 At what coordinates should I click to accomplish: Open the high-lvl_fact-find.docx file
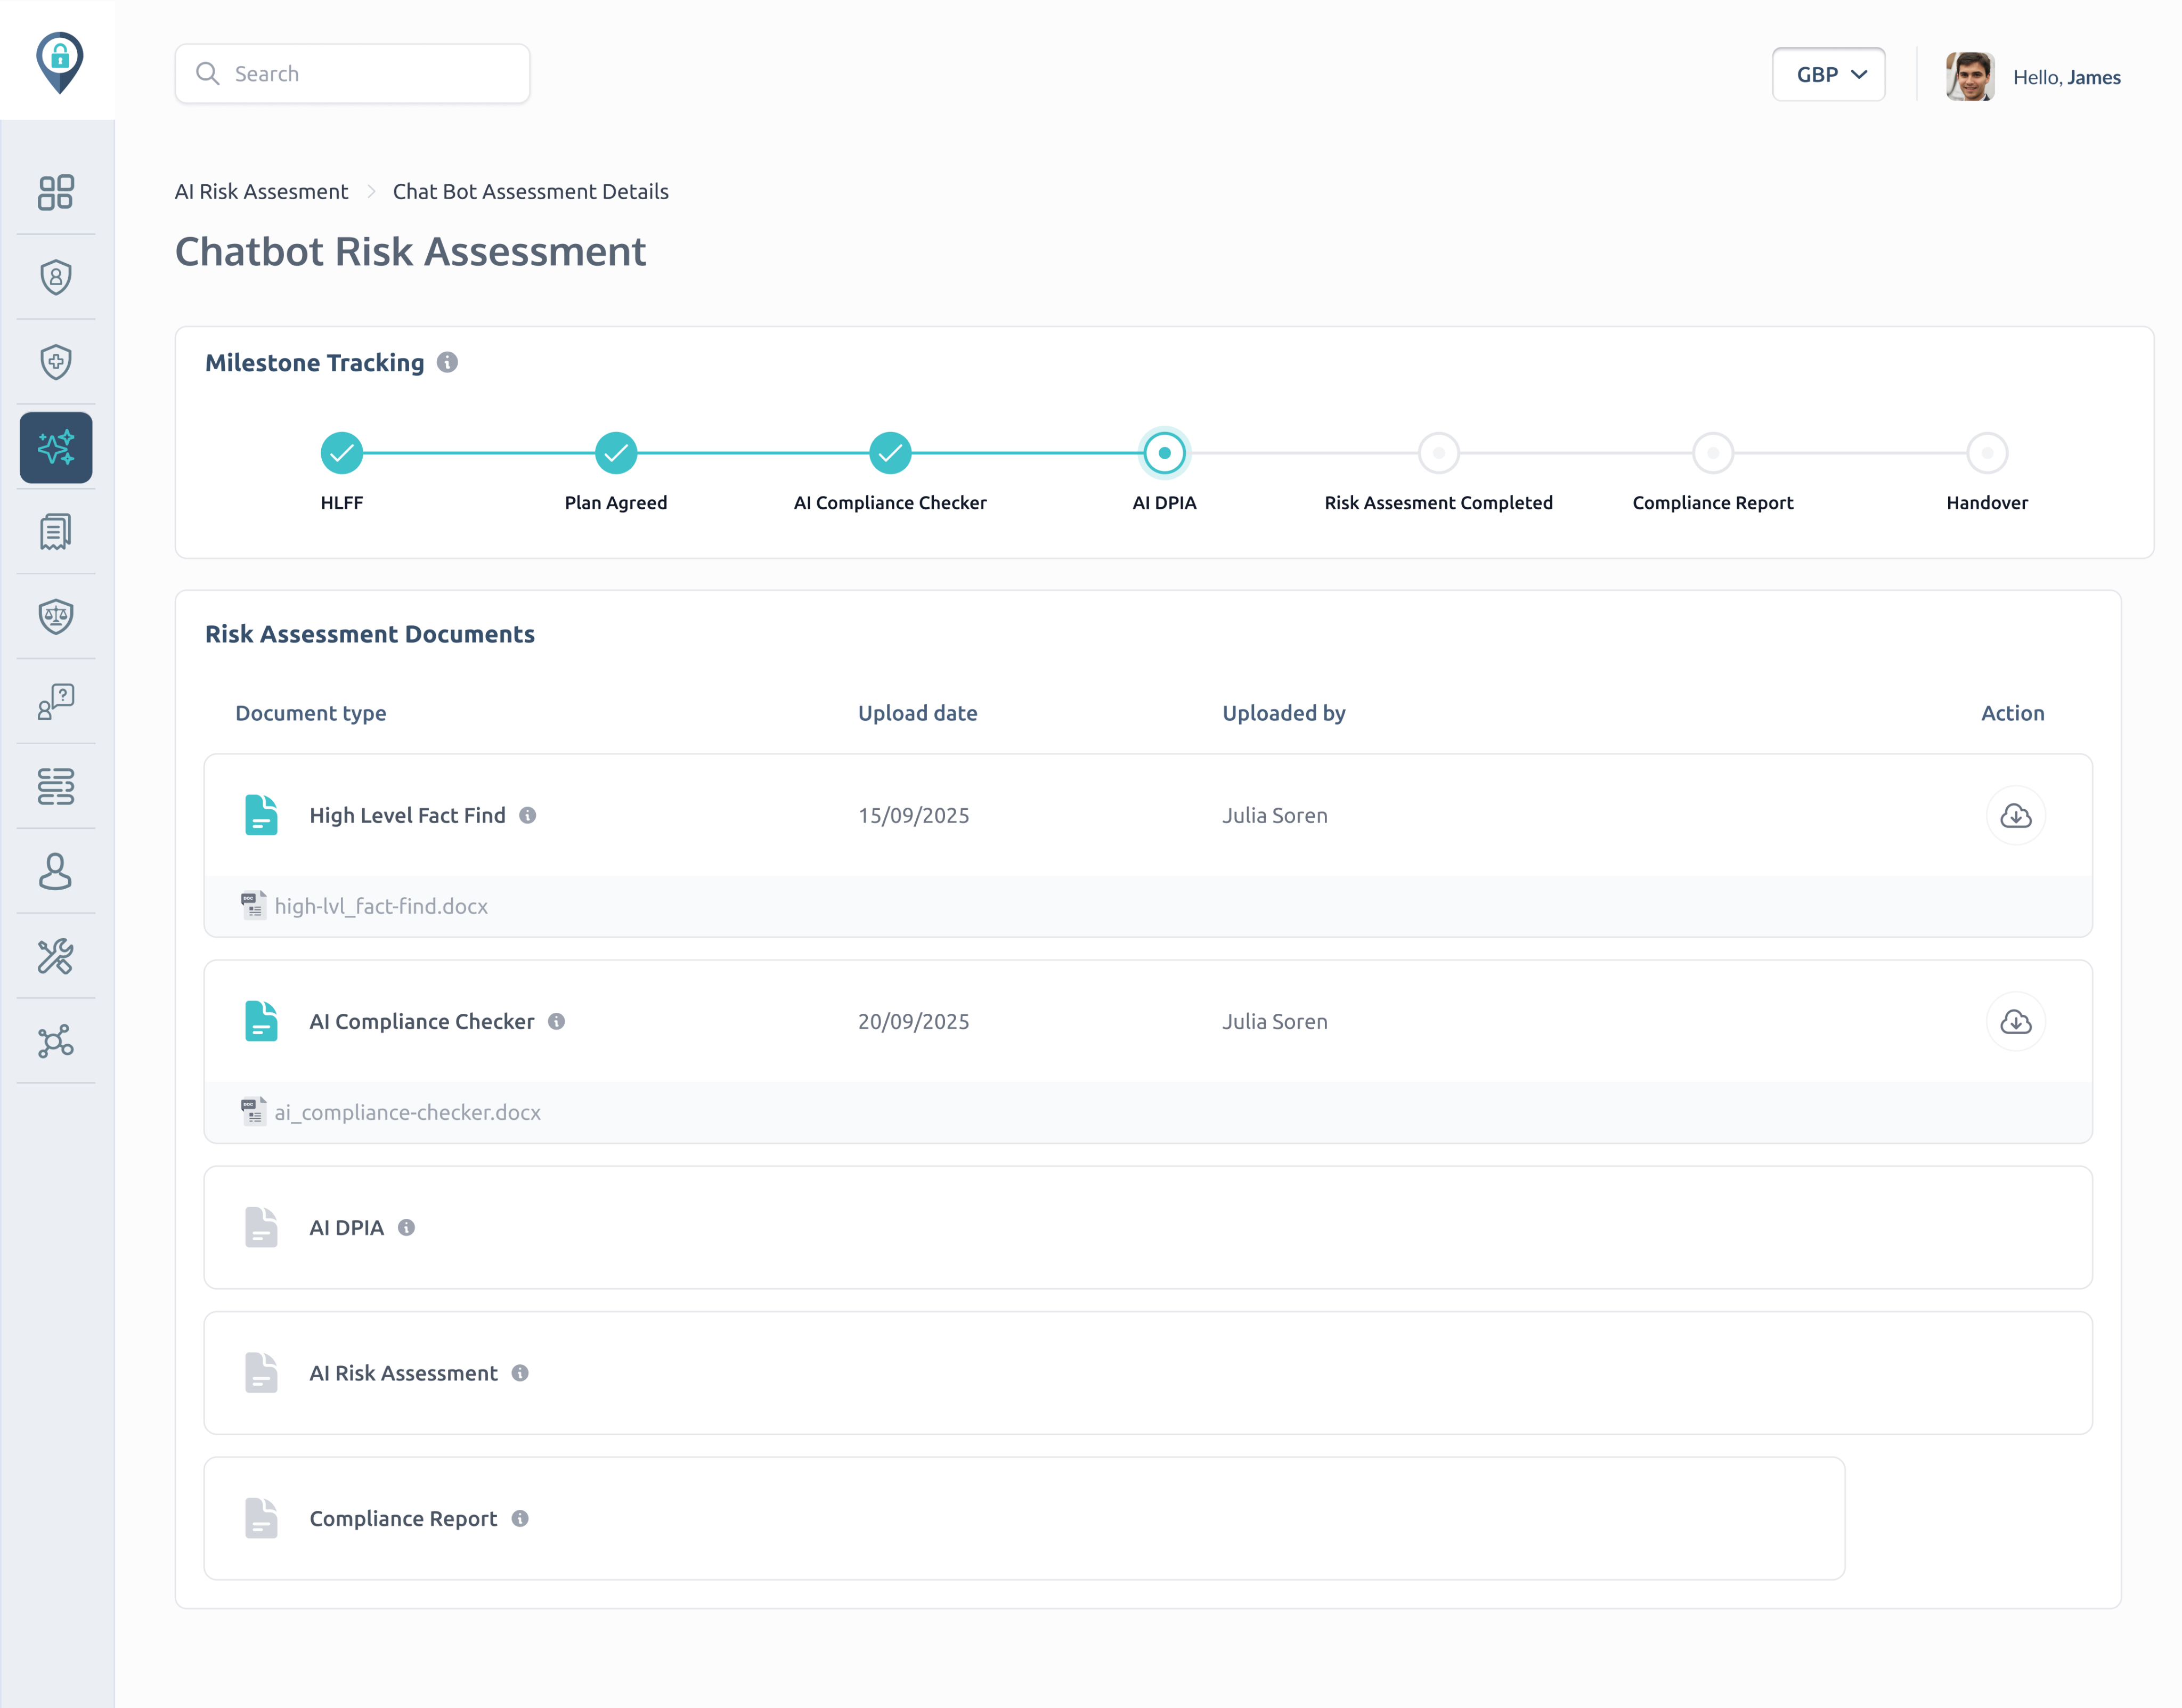coord(380,907)
